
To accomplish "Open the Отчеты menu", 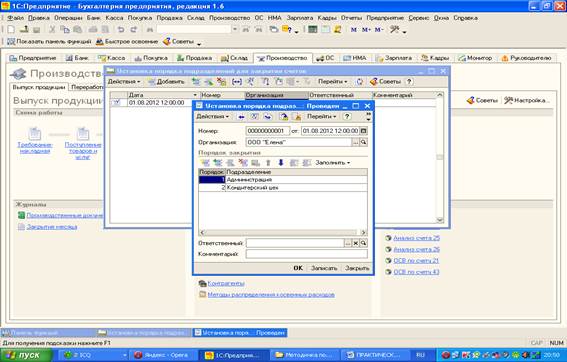I will click(351, 18).
